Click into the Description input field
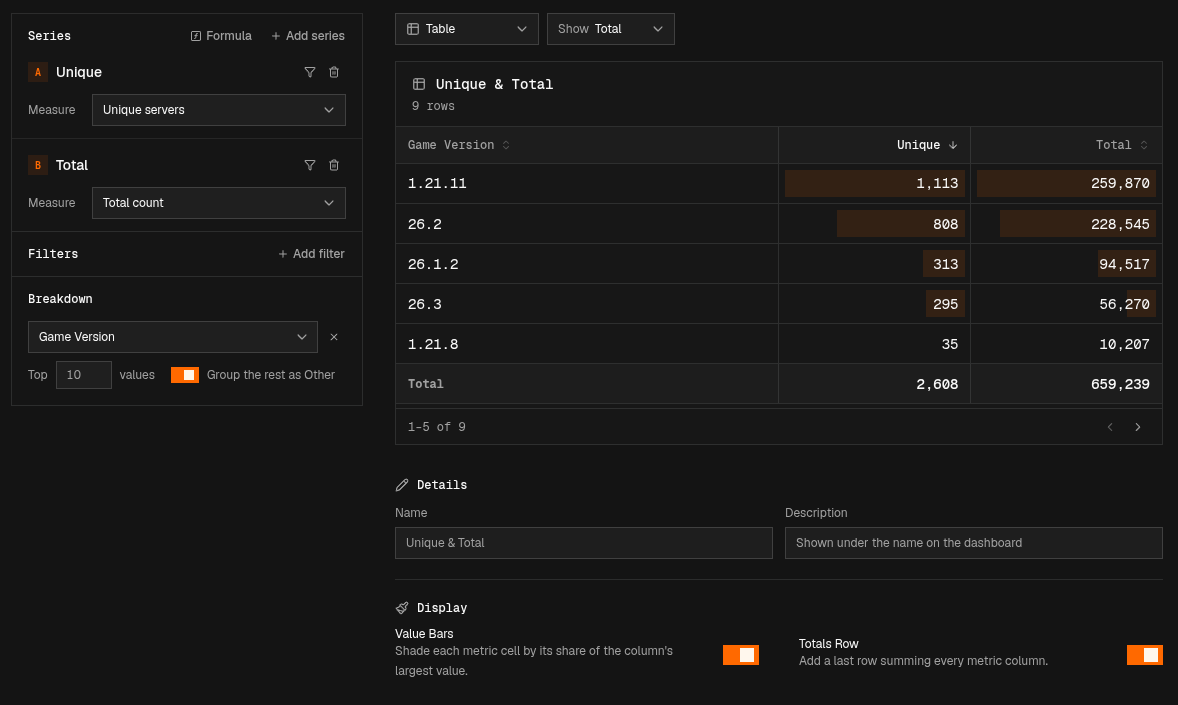This screenshot has height=705, width=1178. tap(974, 543)
